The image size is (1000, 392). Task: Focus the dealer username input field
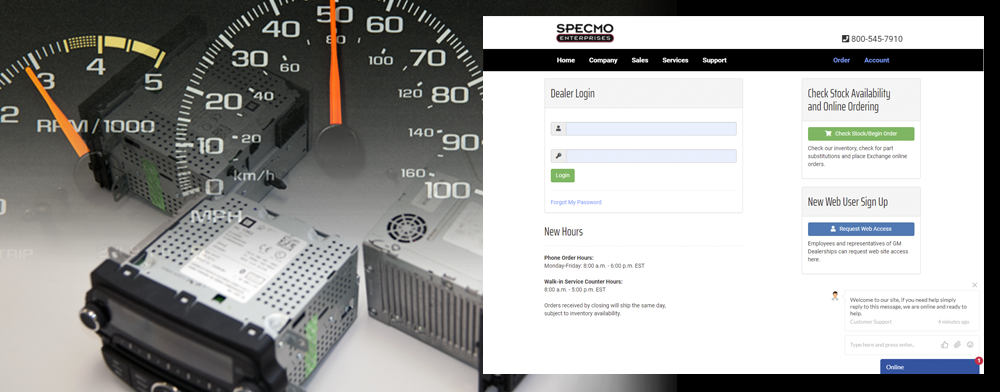[x=651, y=129]
